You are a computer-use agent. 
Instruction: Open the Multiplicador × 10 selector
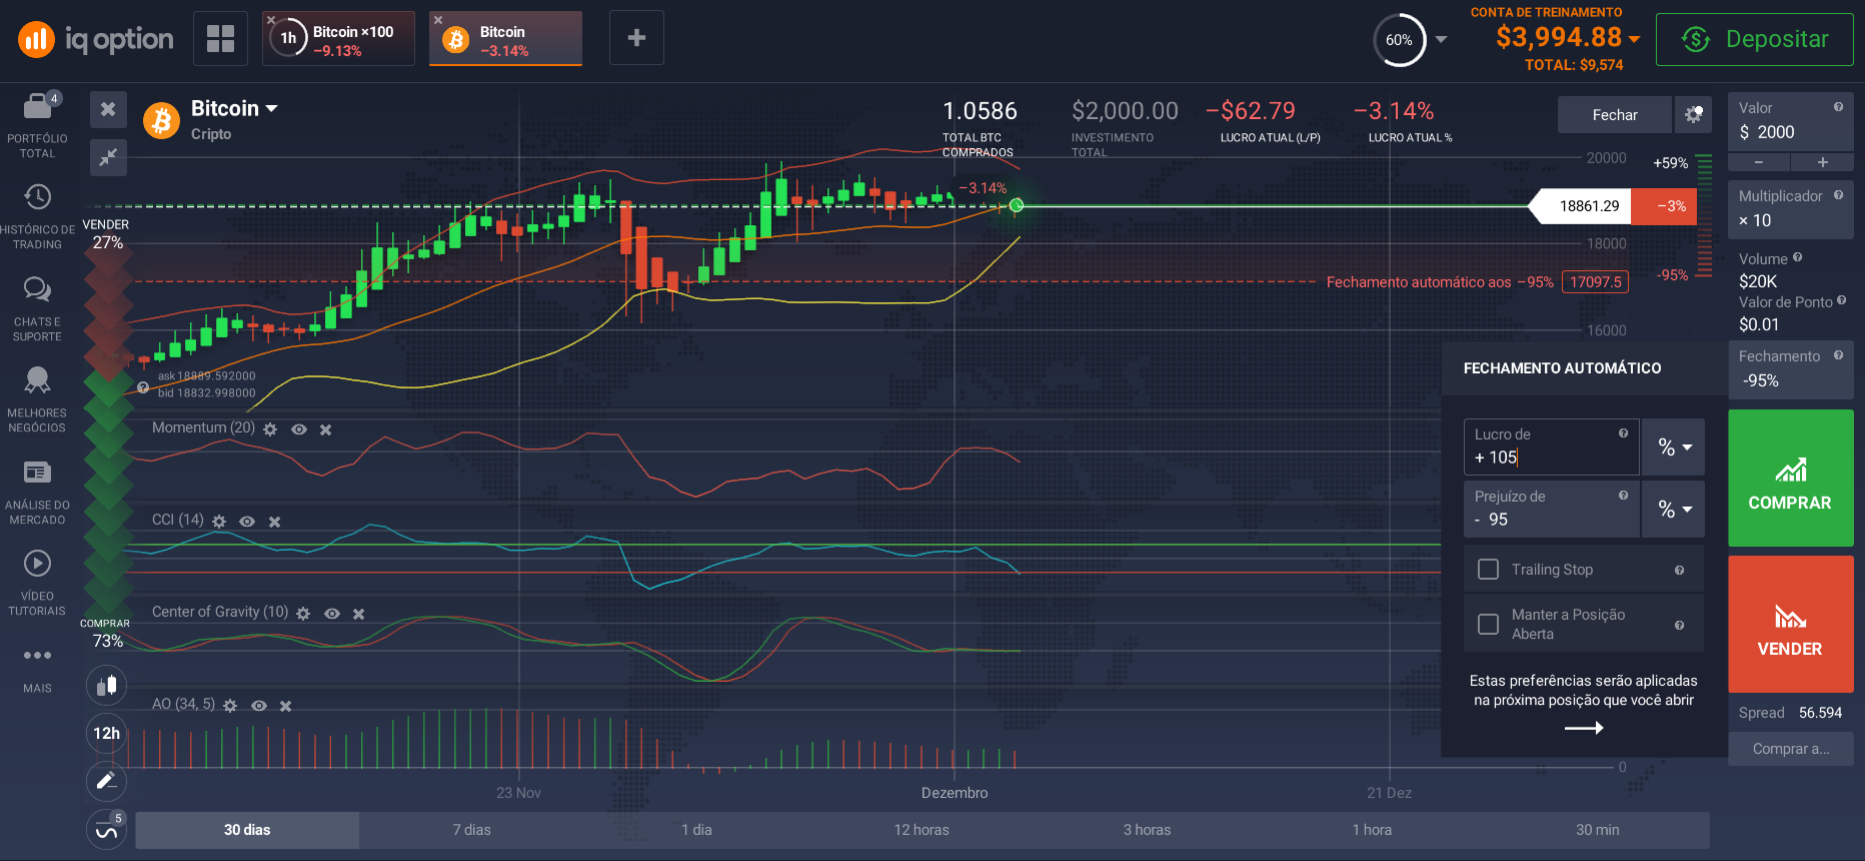click(x=1790, y=209)
